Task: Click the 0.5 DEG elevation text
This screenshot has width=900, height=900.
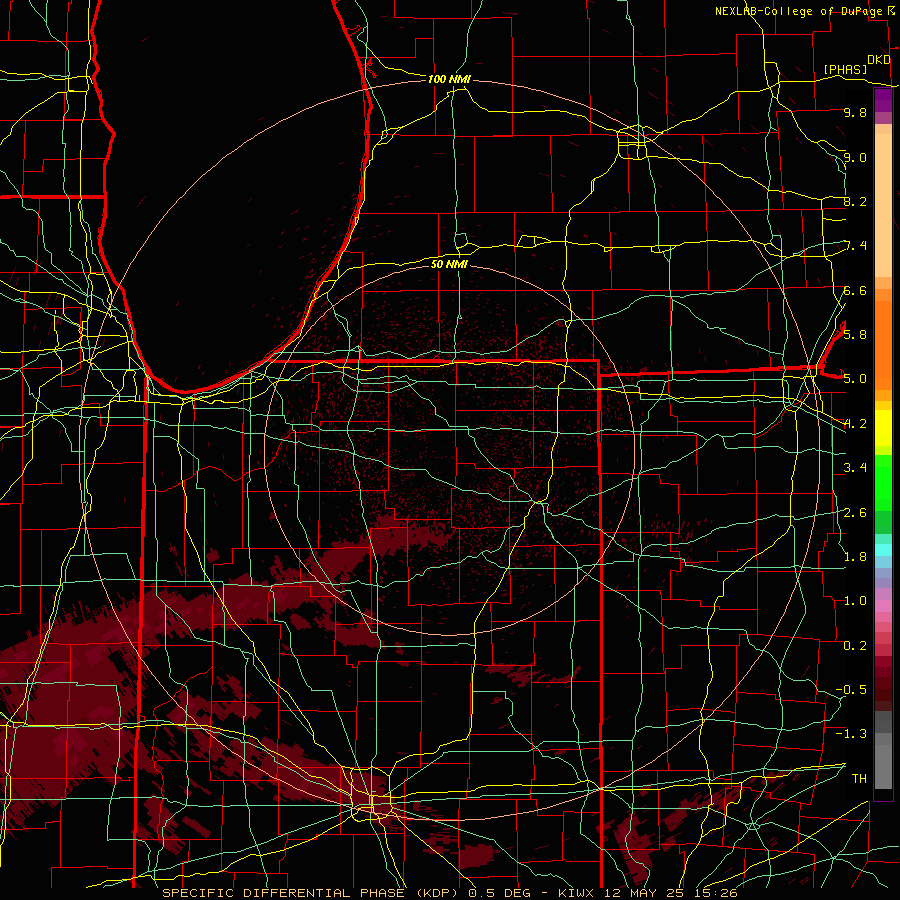Action: [x=501, y=893]
